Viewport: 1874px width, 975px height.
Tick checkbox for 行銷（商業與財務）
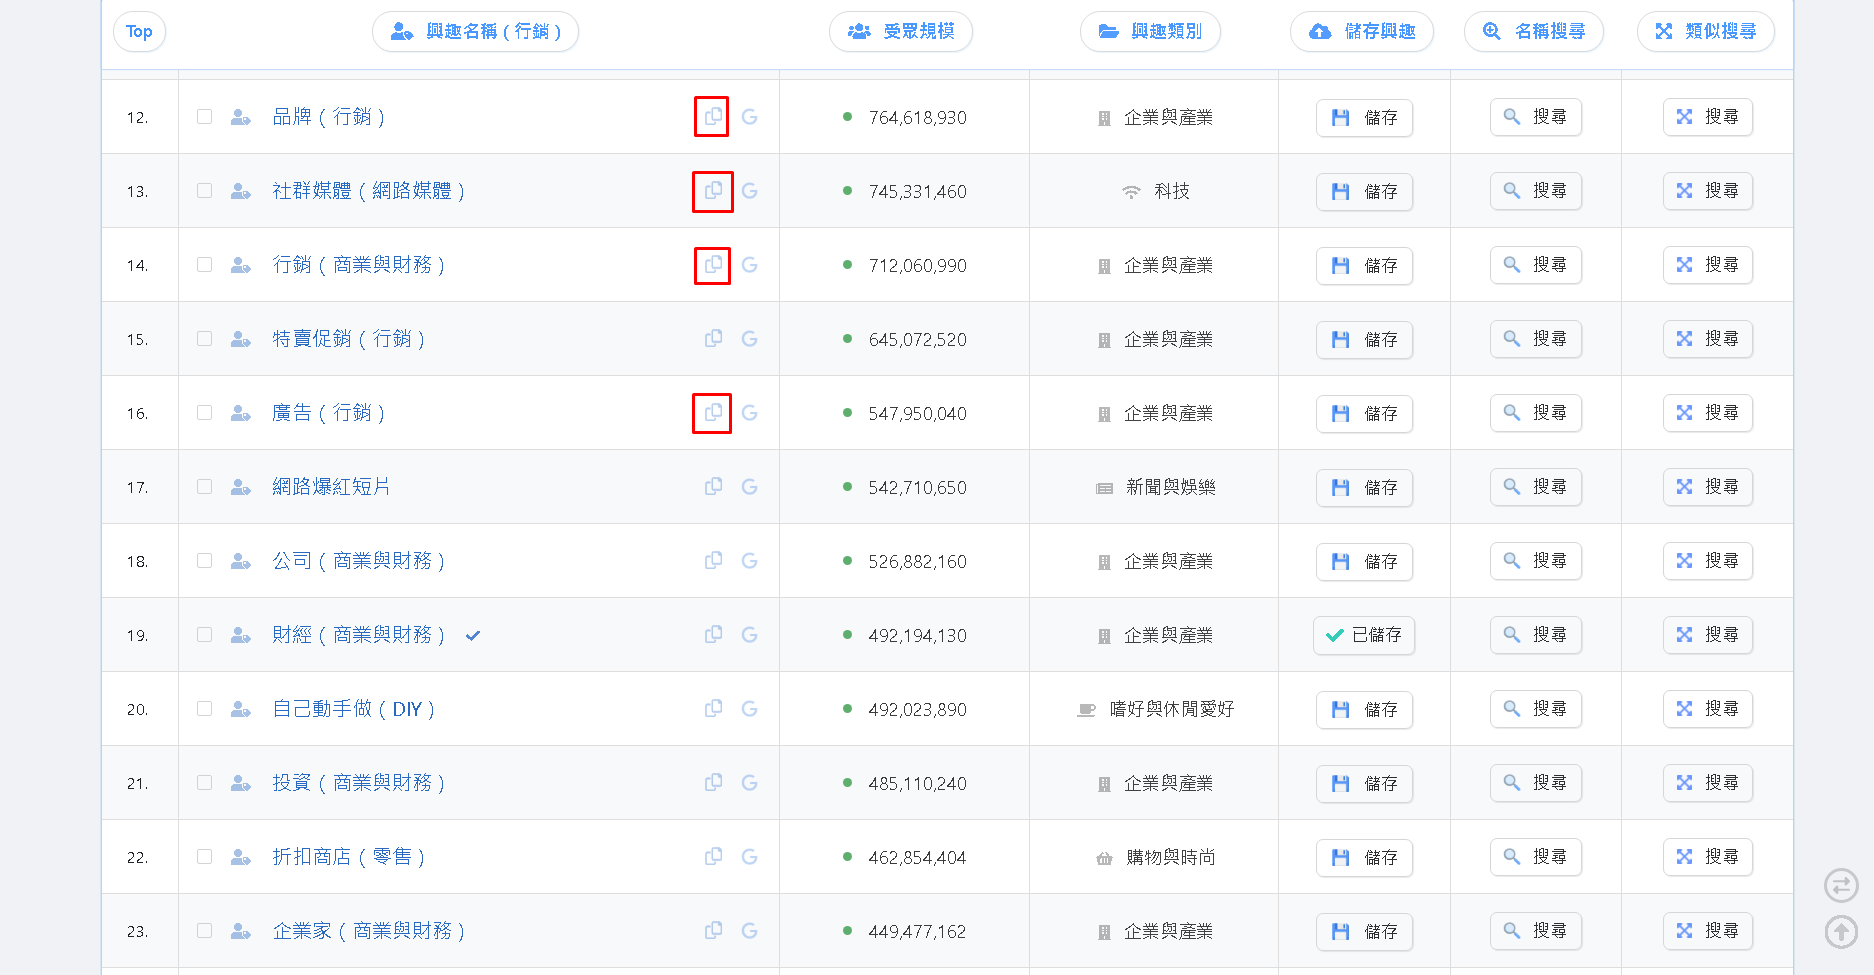[x=204, y=265]
